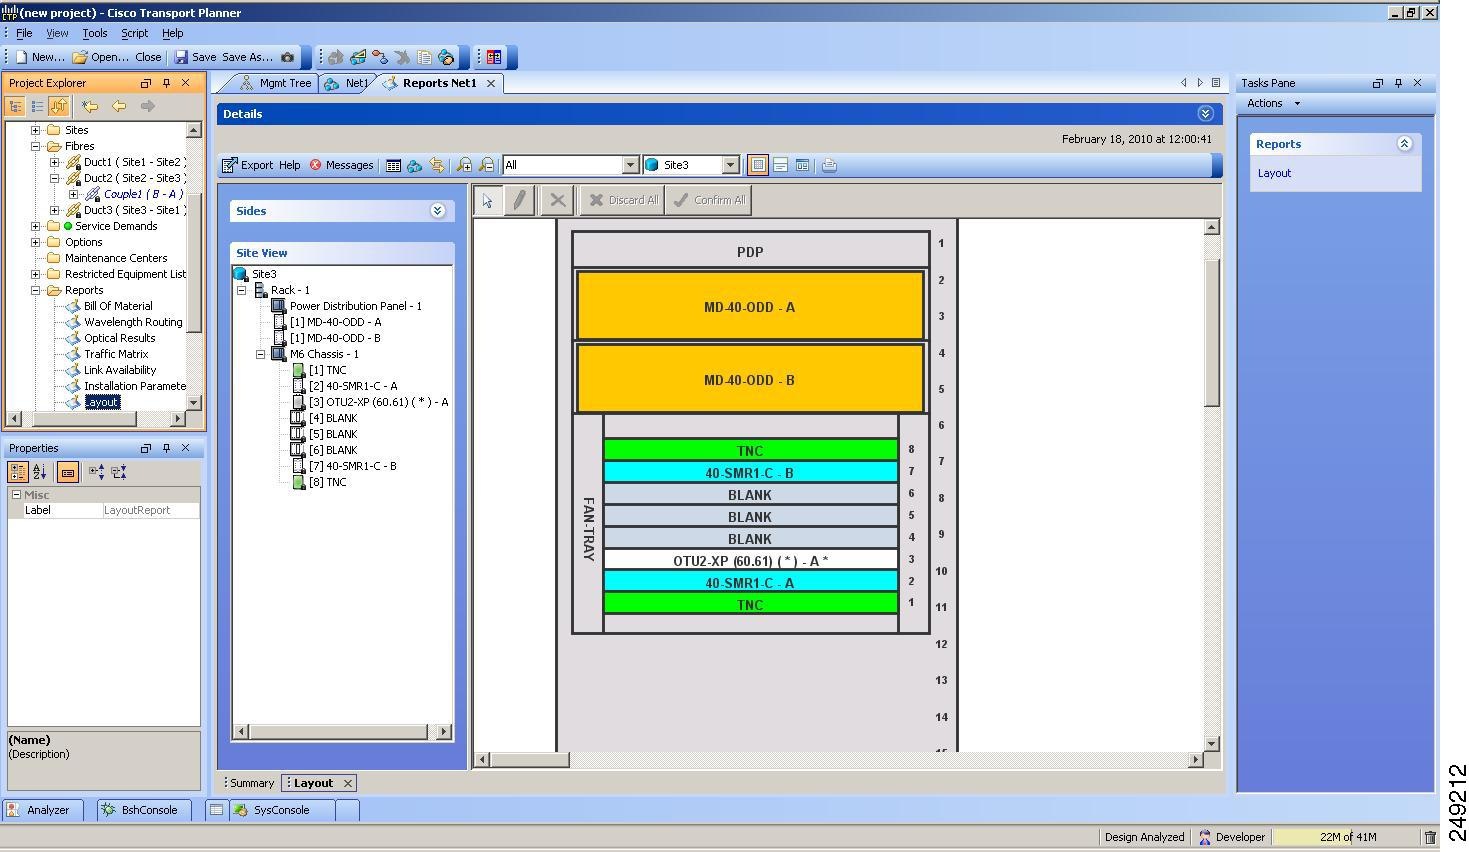
Task: Toggle the pin on the Tasks Pane
Action: tap(1398, 83)
